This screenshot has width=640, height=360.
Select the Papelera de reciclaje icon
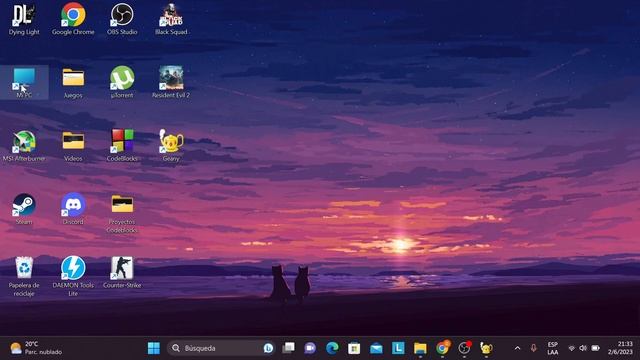(24, 277)
